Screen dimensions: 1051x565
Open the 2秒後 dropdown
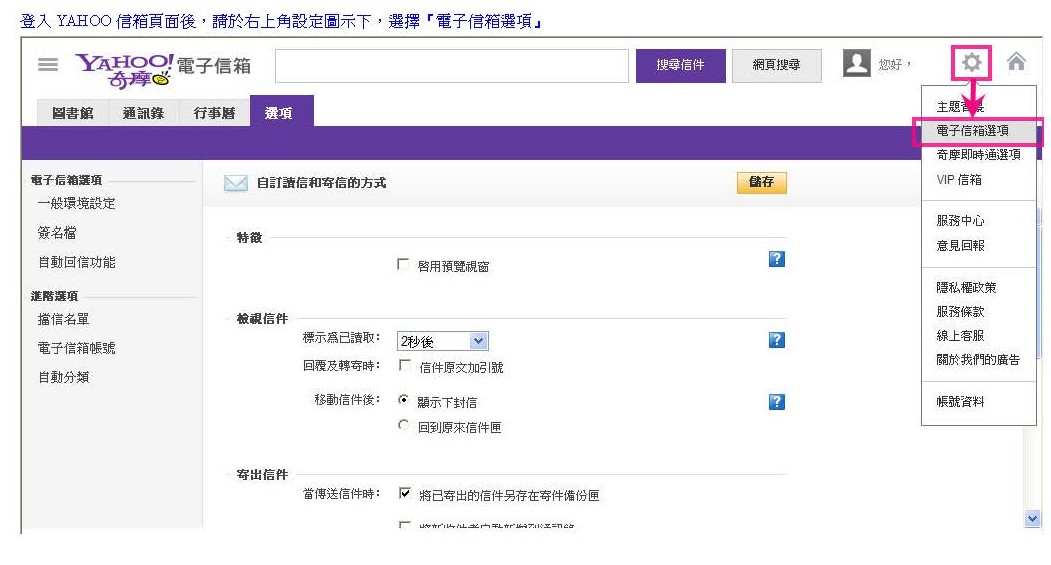pos(442,341)
